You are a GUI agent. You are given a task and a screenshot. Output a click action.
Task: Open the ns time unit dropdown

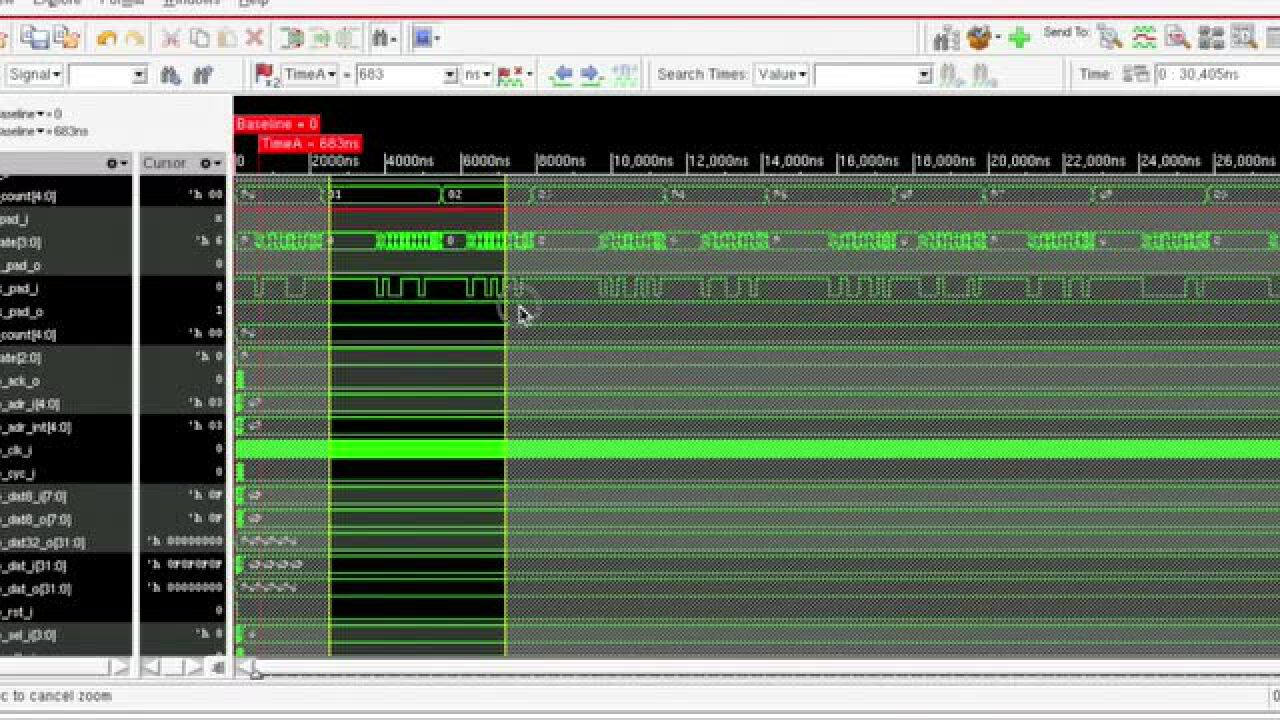pos(477,75)
